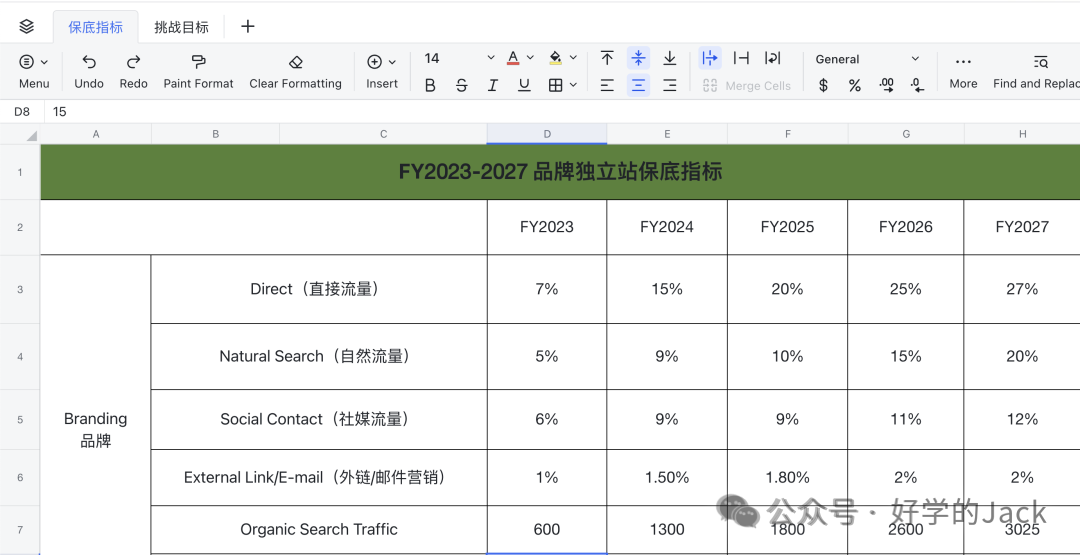The width and height of the screenshot is (1080, 555).
Task: Apply the yellow fill color bucket
Action: click(x=555, y=58)
